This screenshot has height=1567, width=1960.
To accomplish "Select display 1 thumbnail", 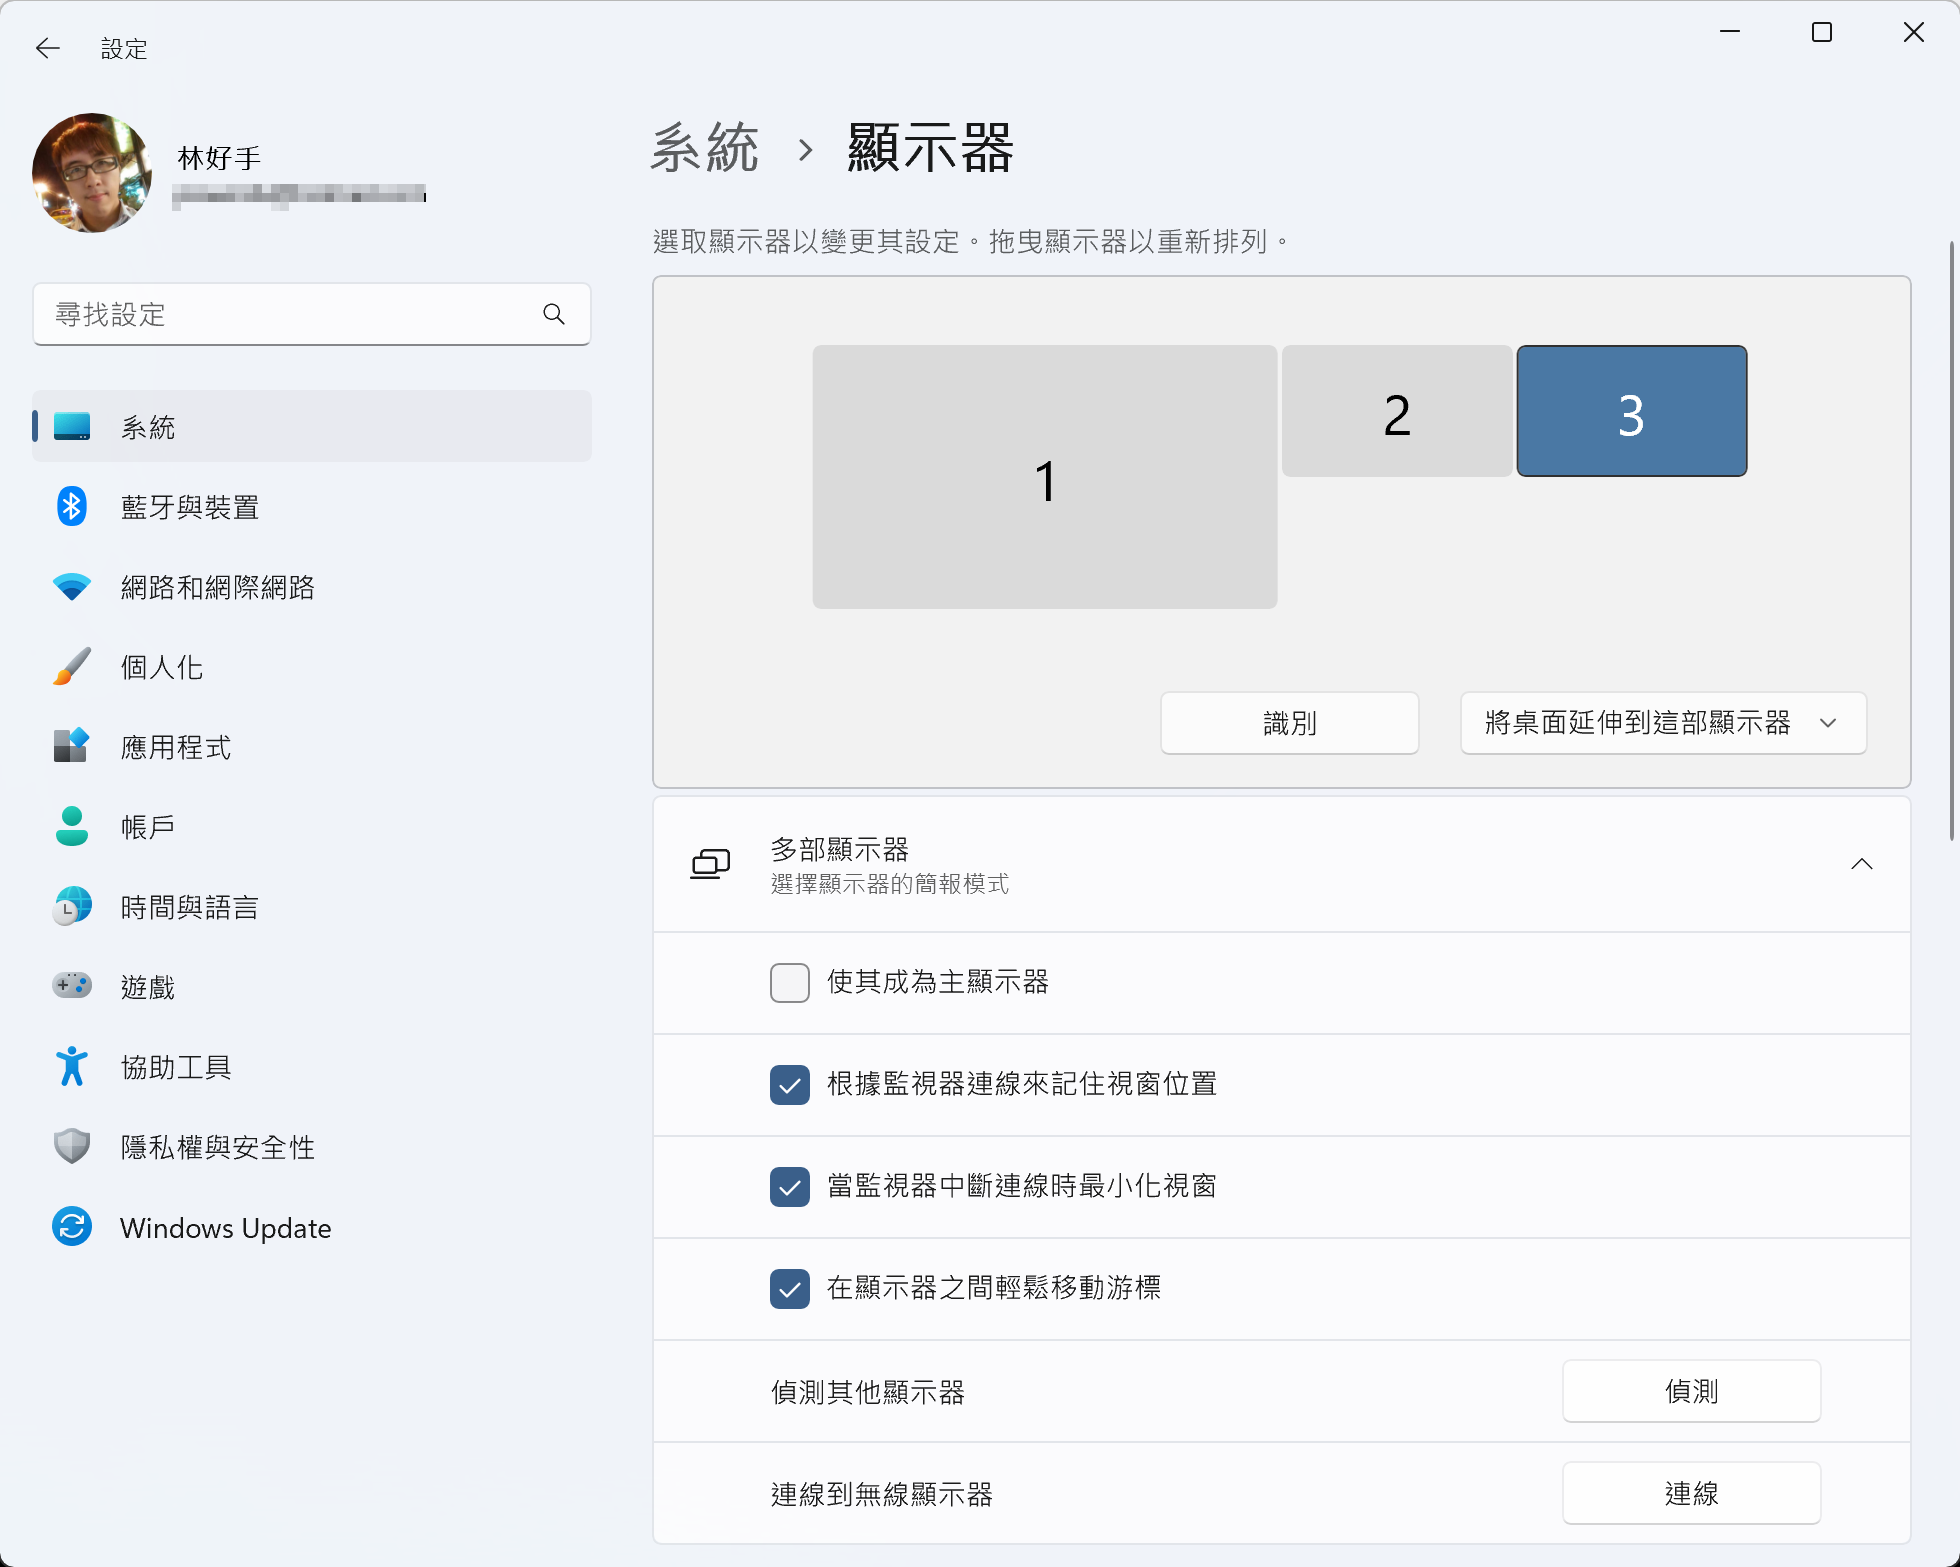I will coord(1044,477).
